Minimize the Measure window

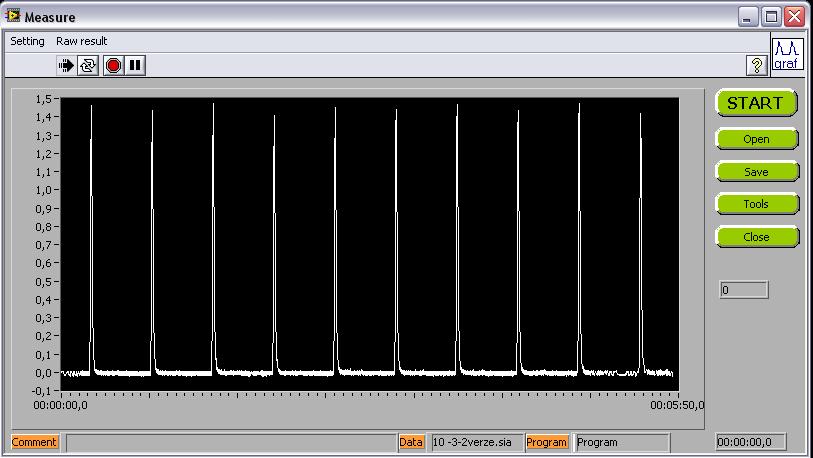point(747,17)
